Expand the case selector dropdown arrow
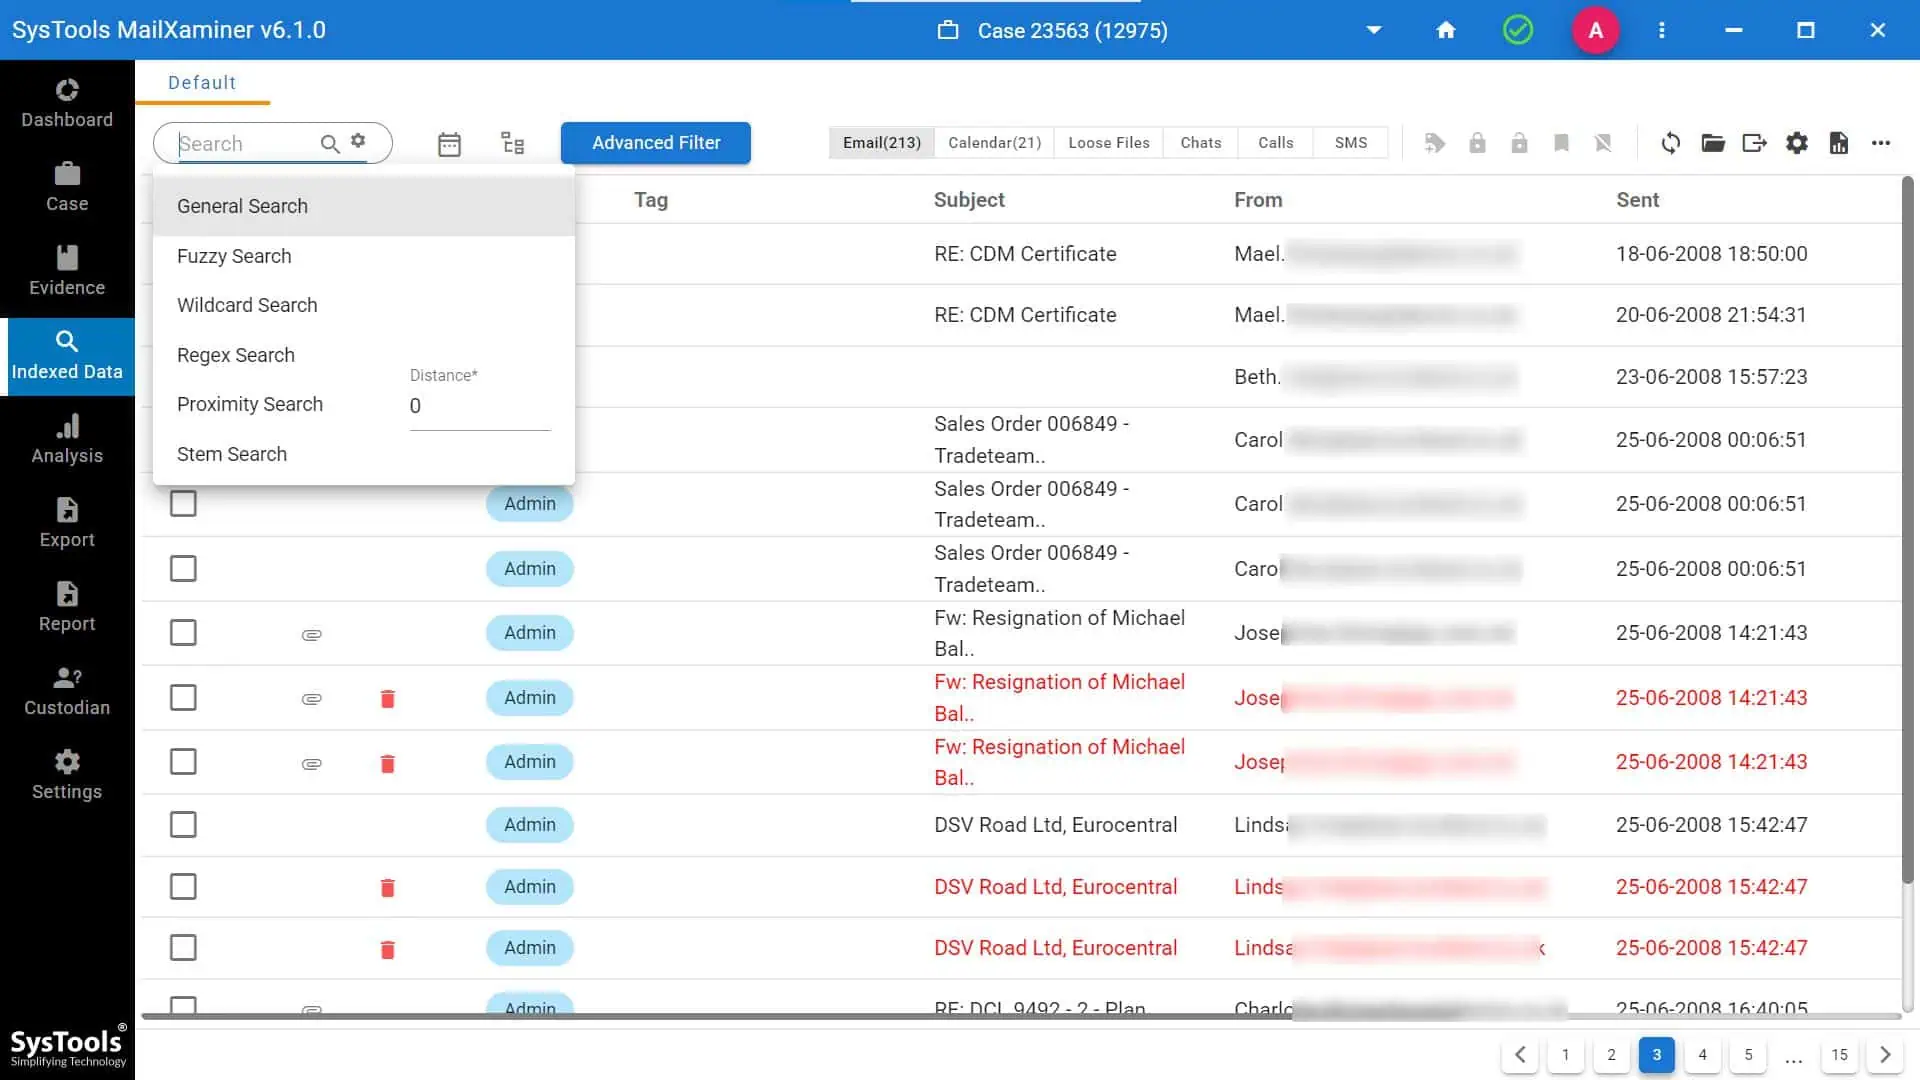 click(1374, 30)
